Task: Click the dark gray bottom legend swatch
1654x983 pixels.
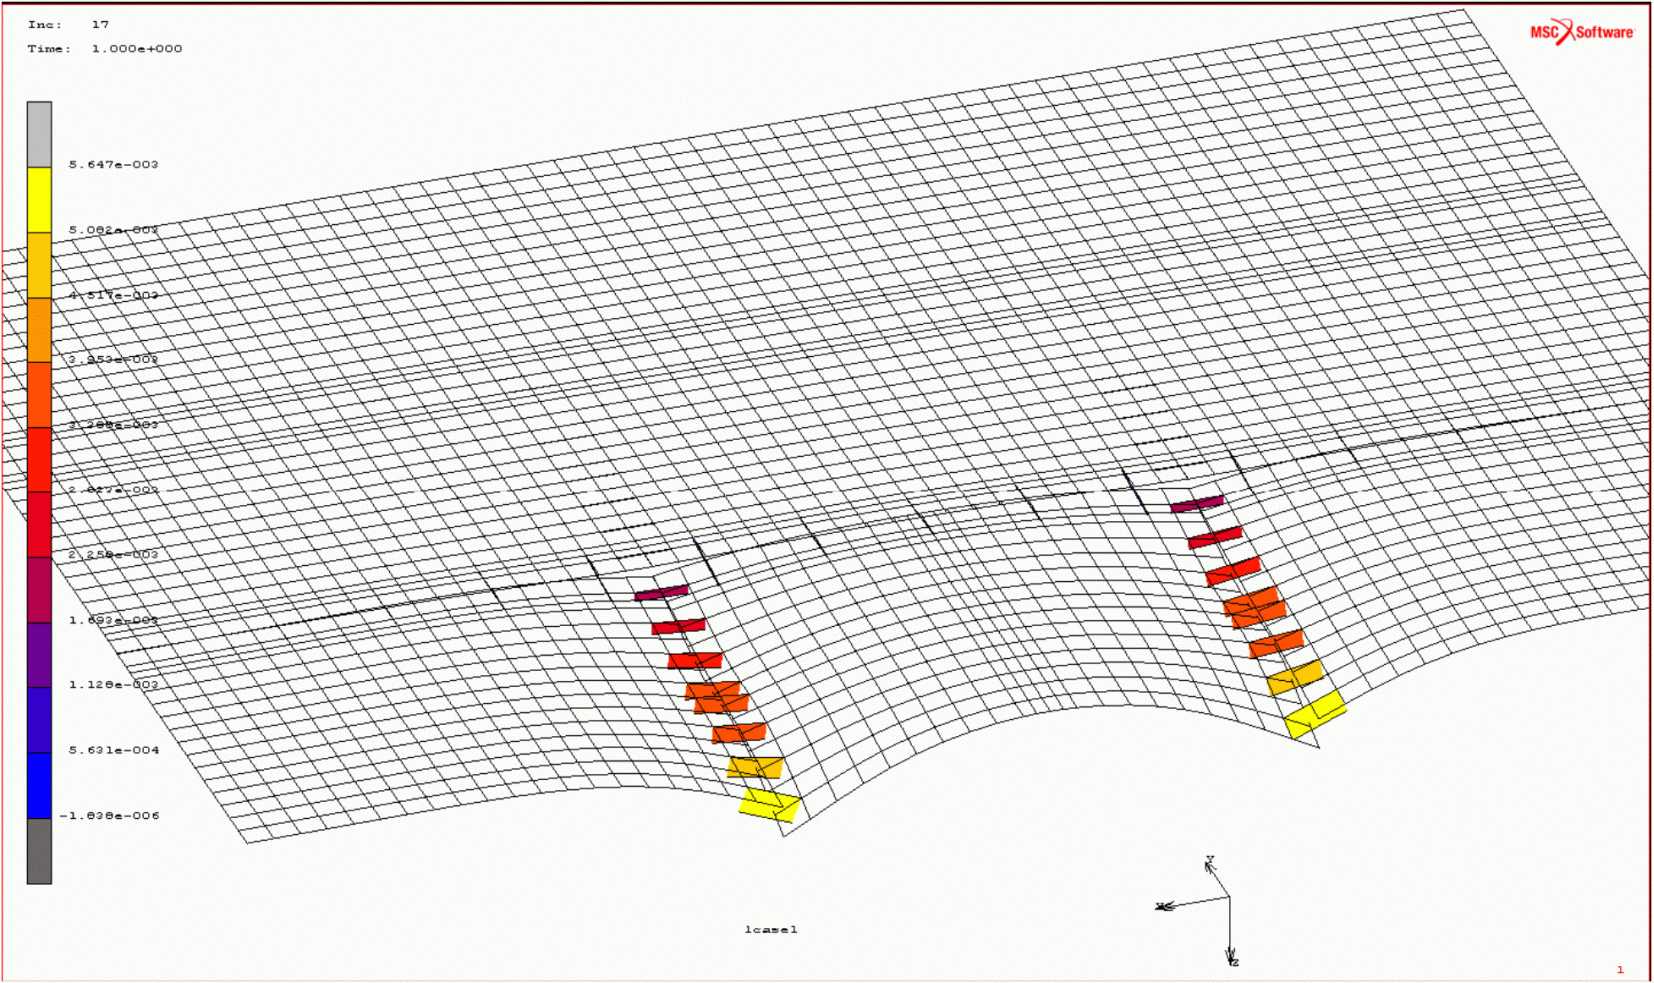Action: (x=39, y=851)
